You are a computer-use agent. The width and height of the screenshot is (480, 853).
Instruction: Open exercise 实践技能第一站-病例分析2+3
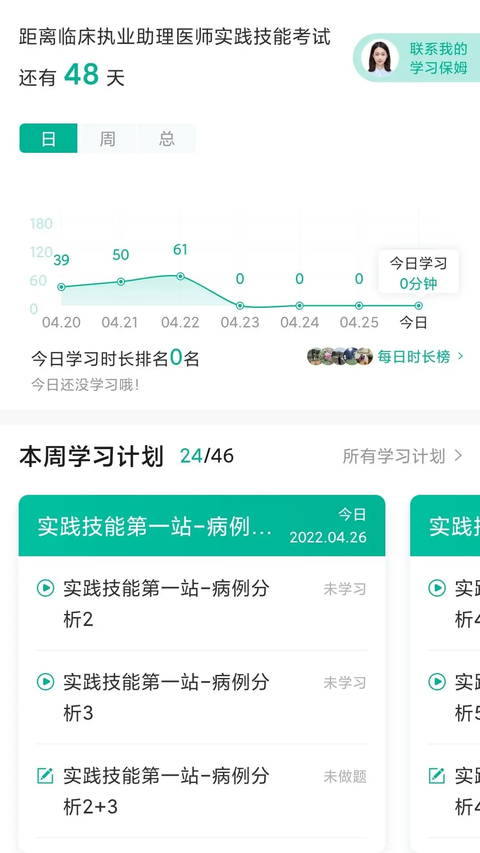[x=167, y=791]
